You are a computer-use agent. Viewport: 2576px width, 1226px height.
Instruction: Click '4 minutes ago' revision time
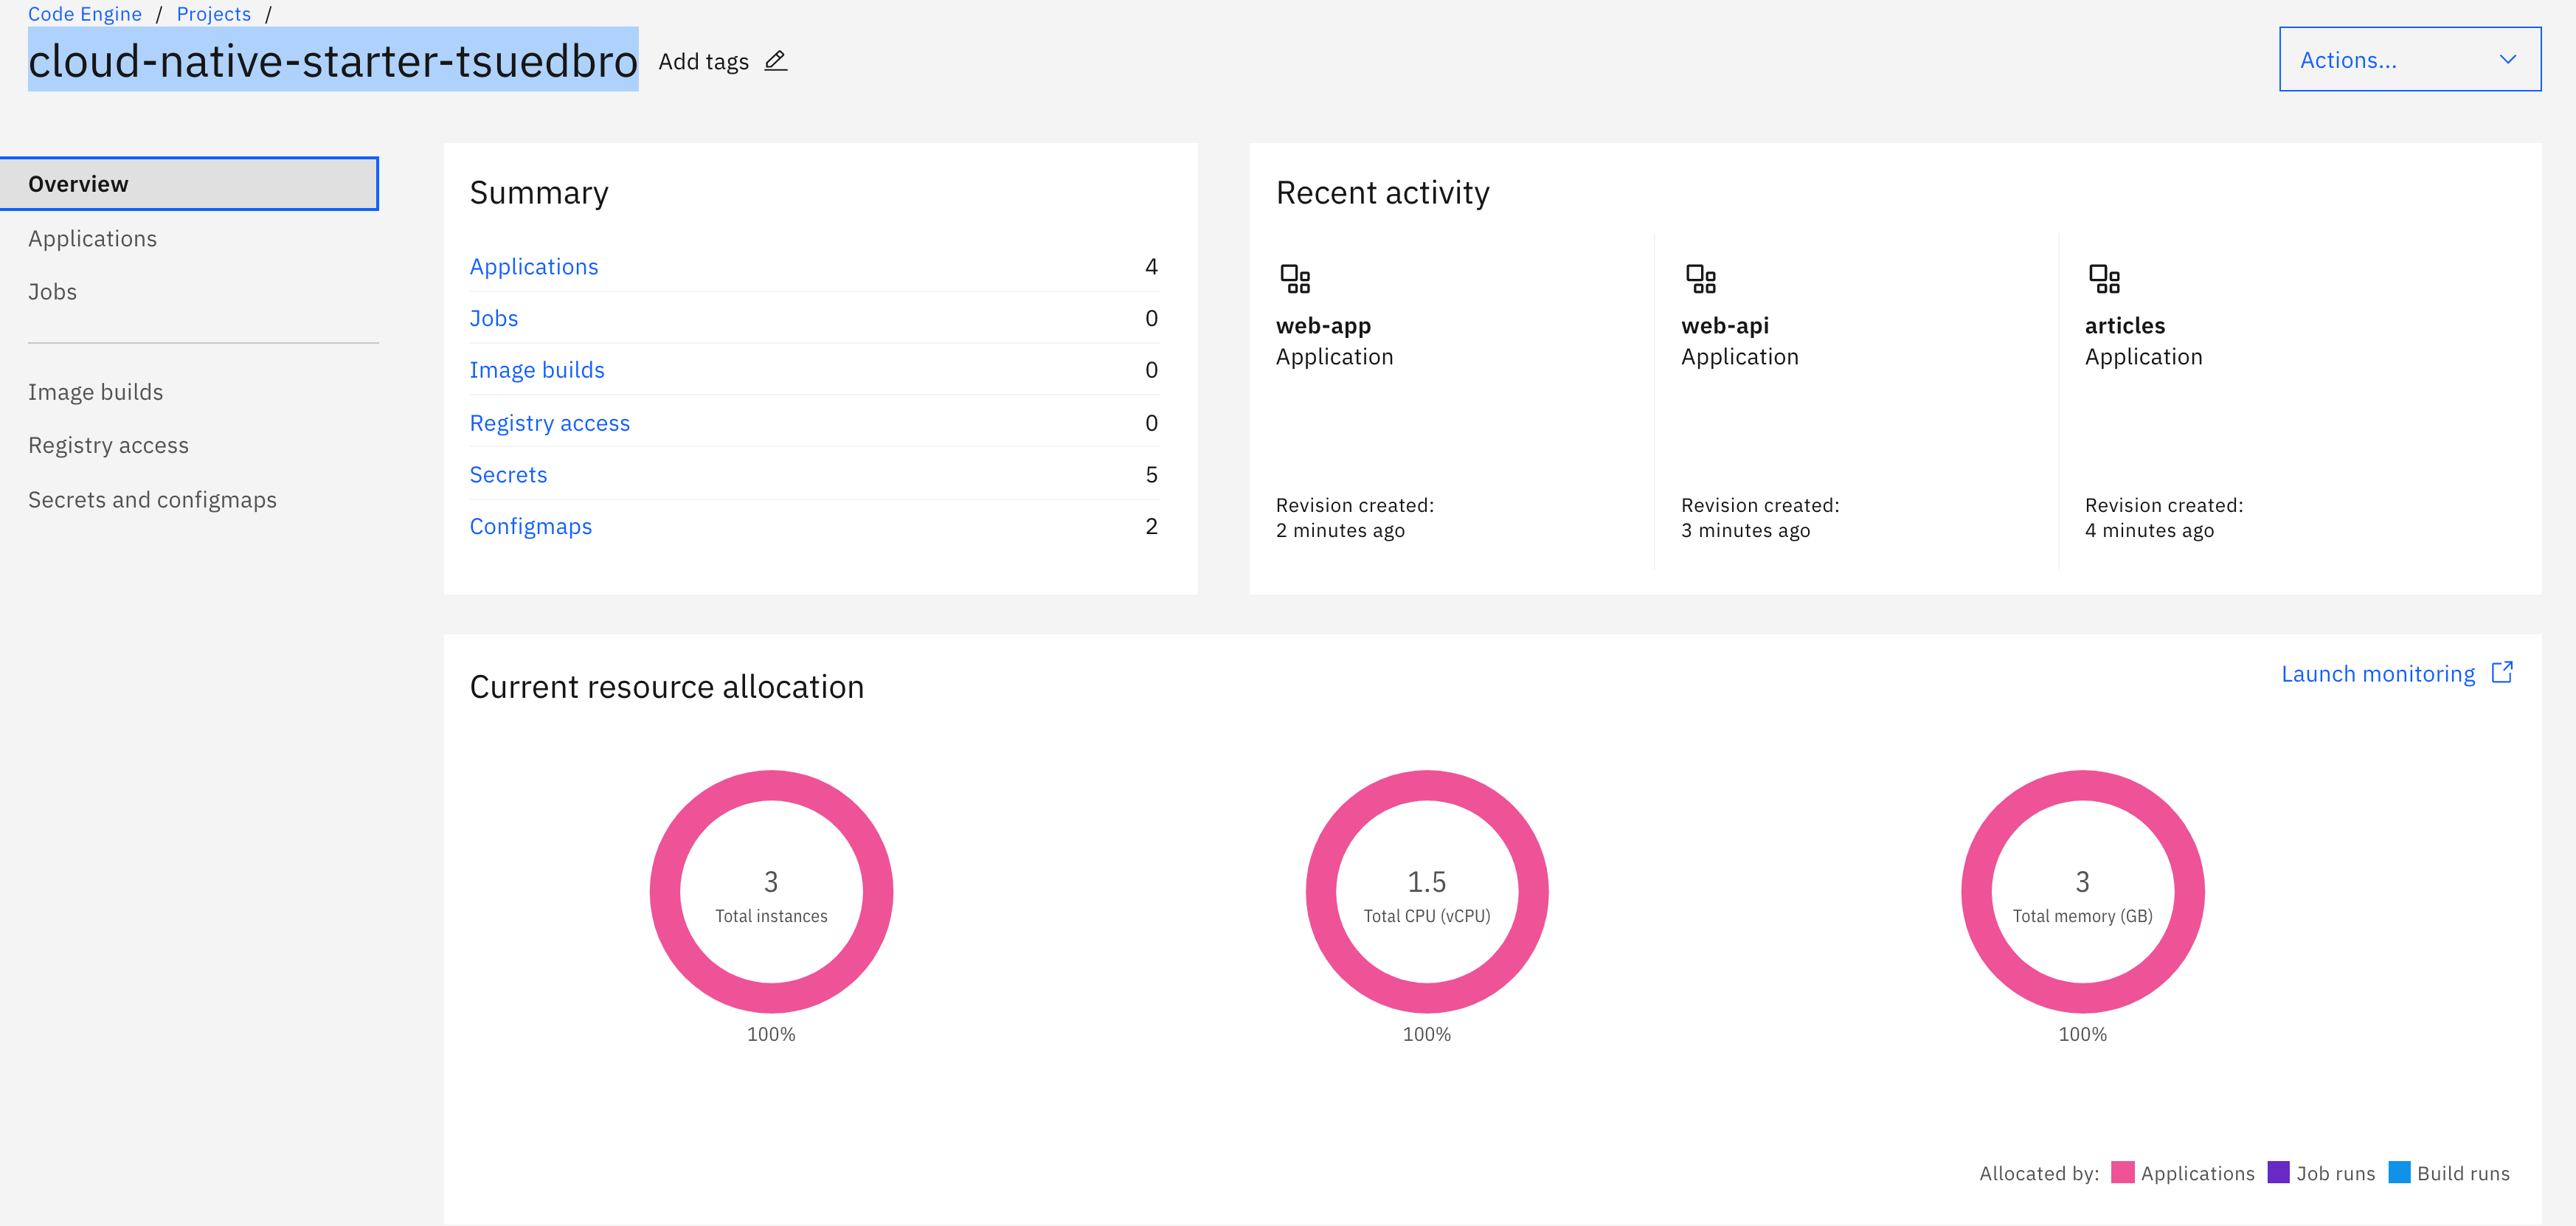[2149, 531]
